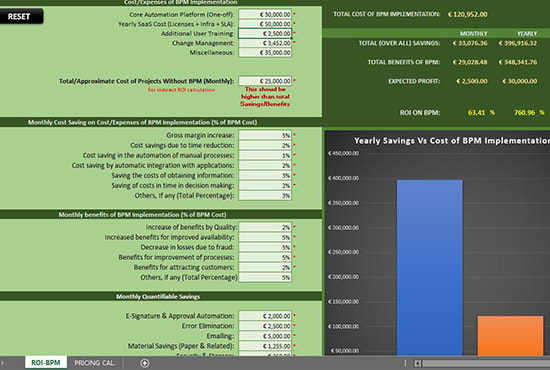Image resolution: width=550 pixels, height=370 pixels.
Task: Add a new sheet with plus icon
Action: click(145, 363)
